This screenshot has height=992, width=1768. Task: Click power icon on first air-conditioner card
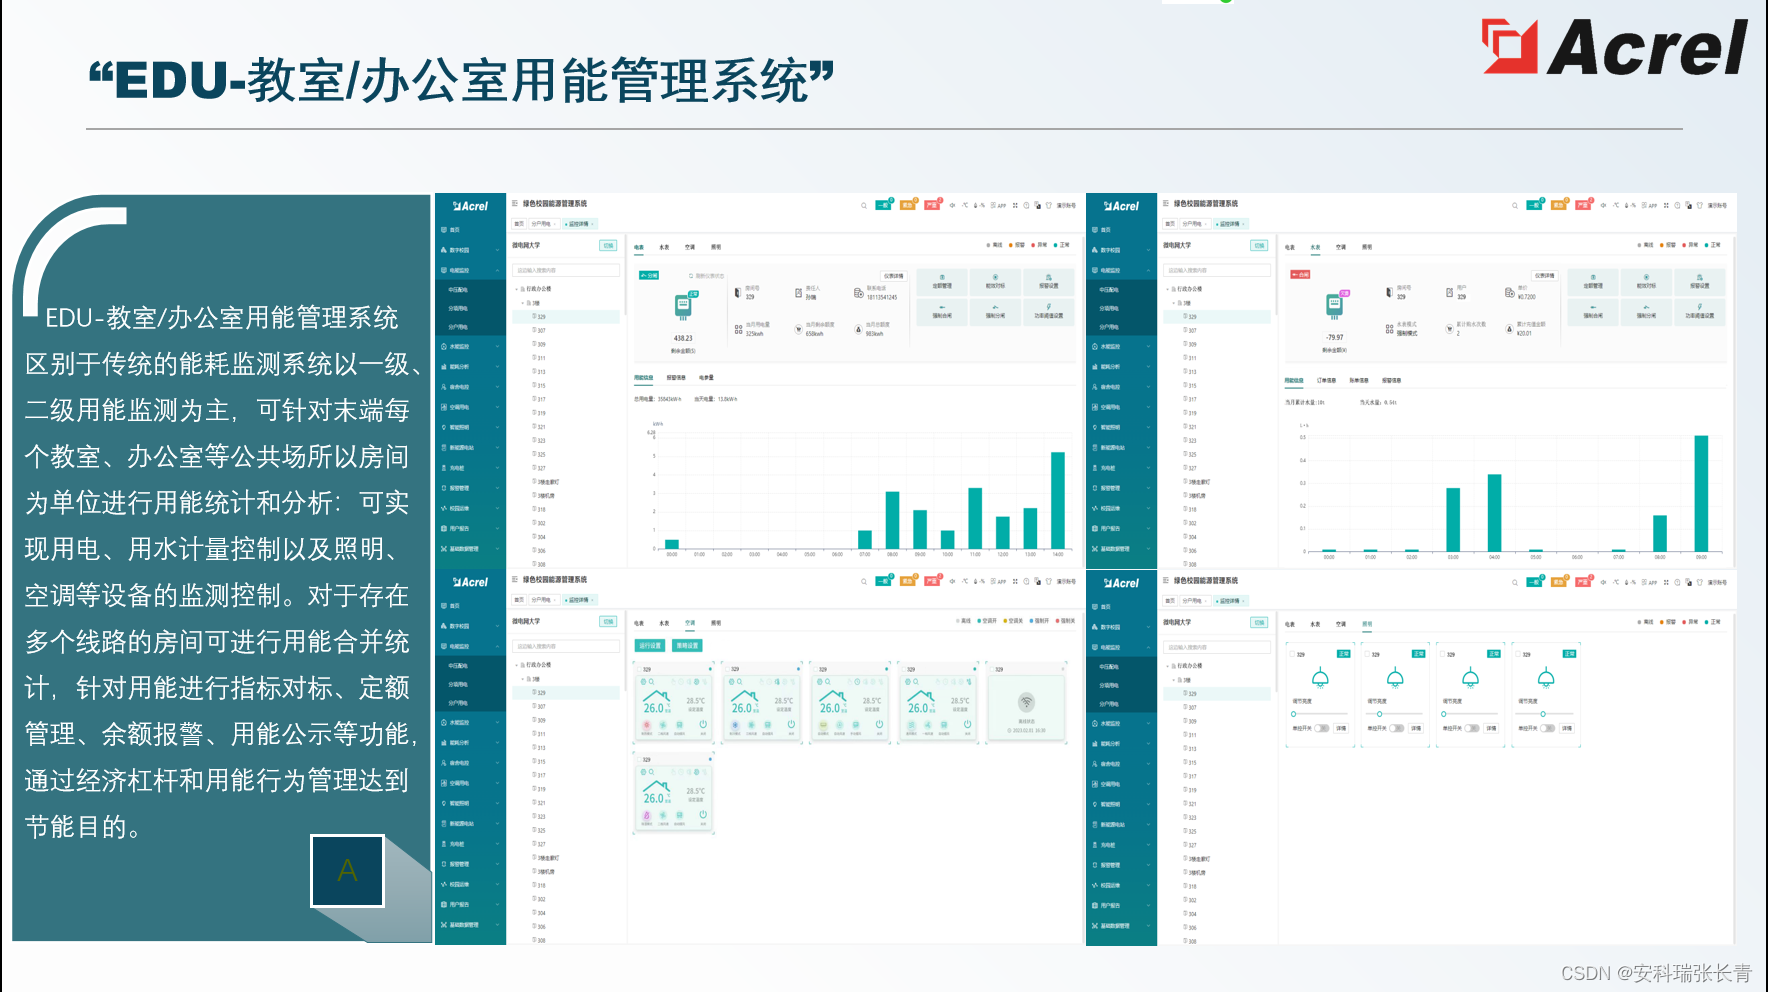[703, 724]
